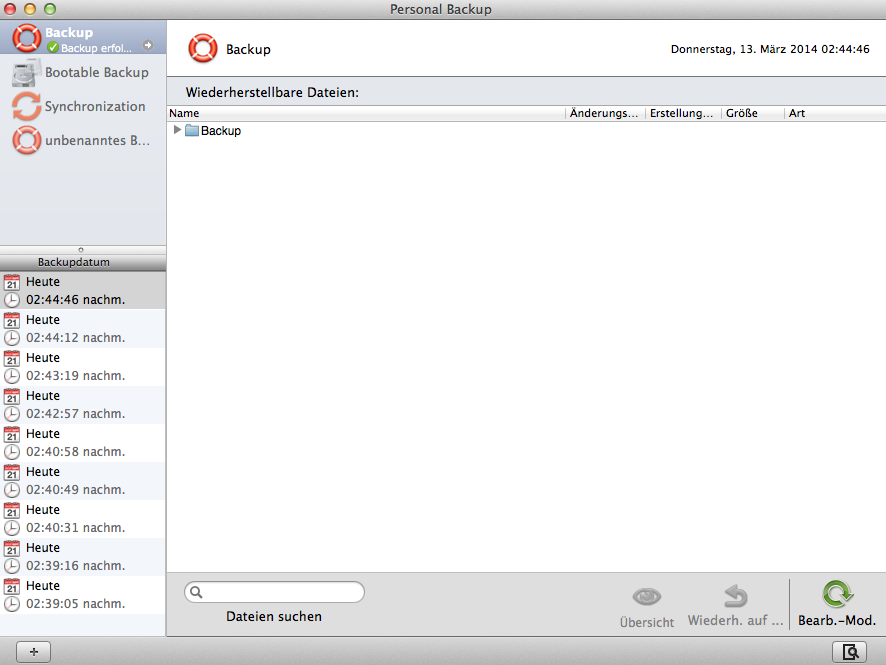Click calendar icon above 02:40:49 nachm.
This screenshot has width=886, height=665.
pyautogui.click(x=12, y=472)
